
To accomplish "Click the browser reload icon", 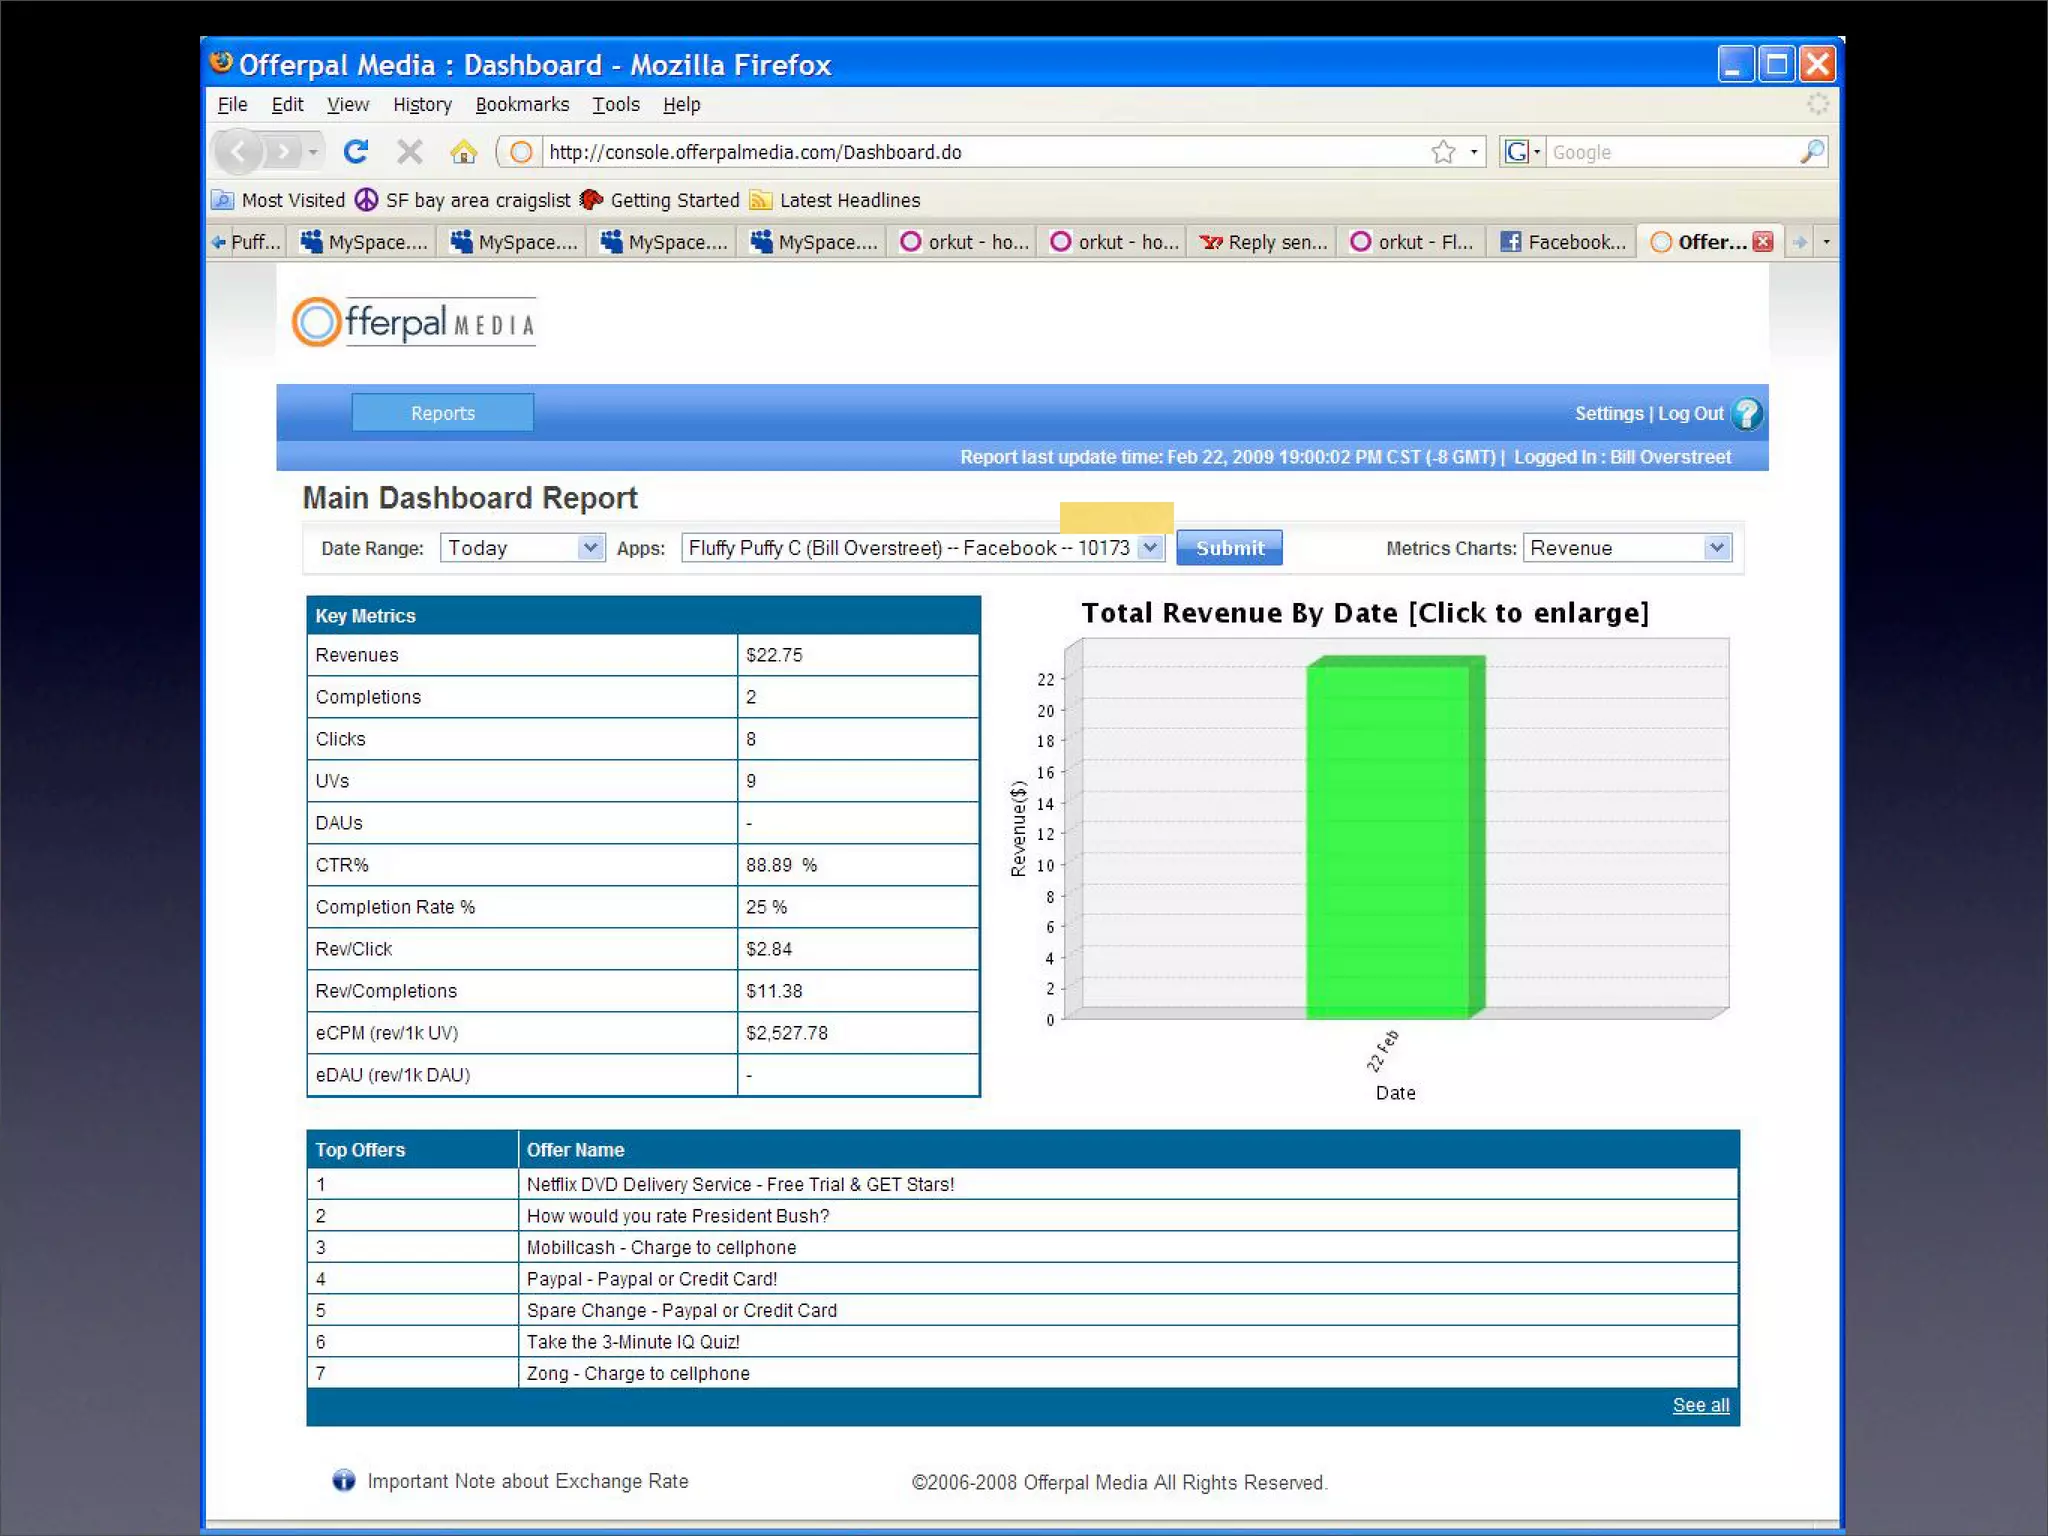I will (x=355, y=152).
